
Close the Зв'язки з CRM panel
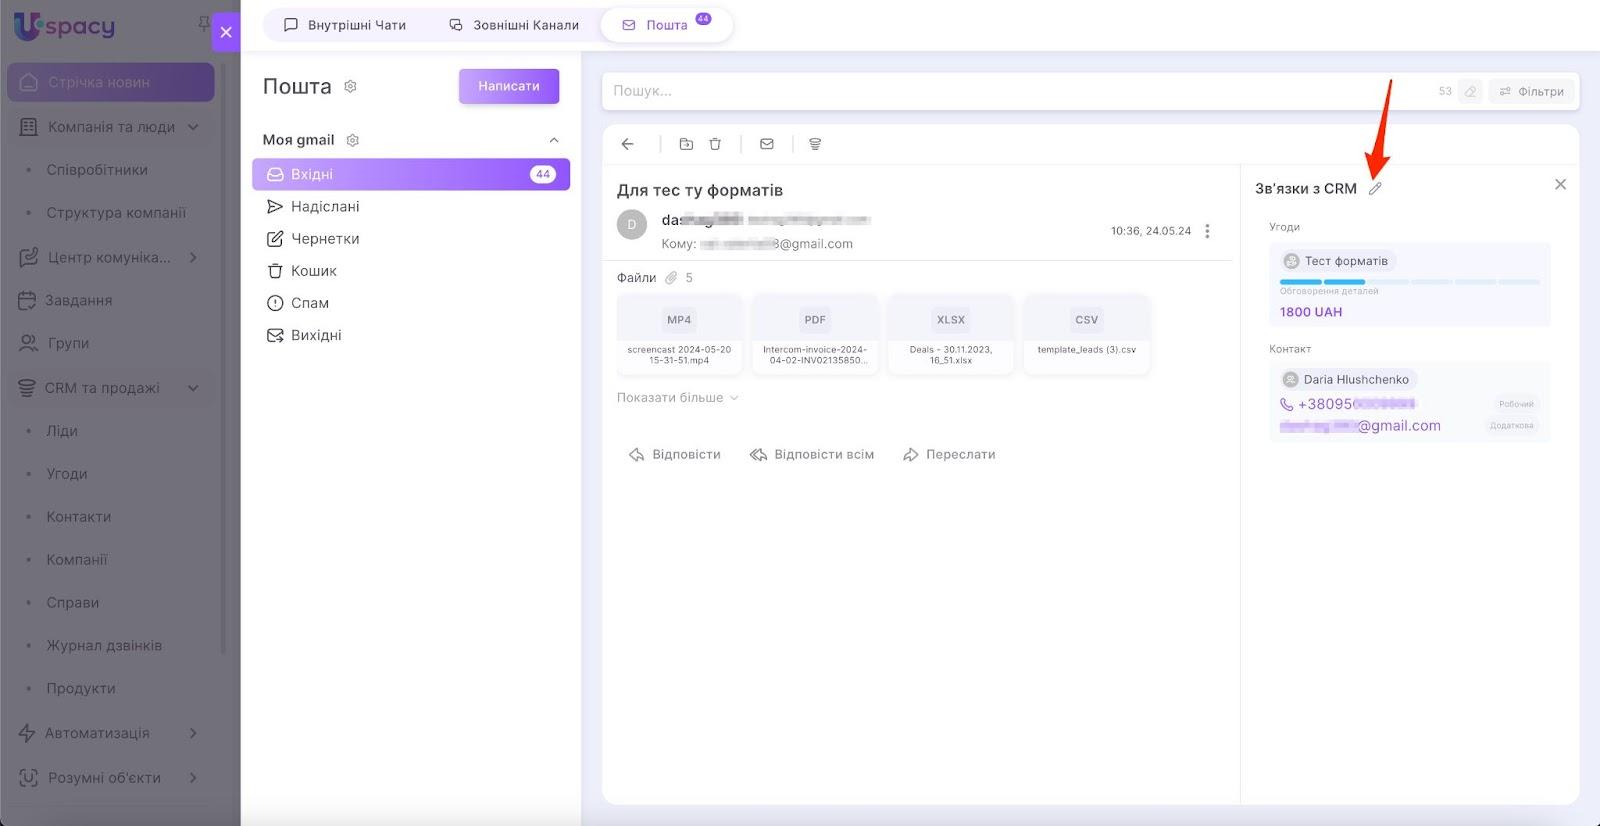click(1560, 184)
